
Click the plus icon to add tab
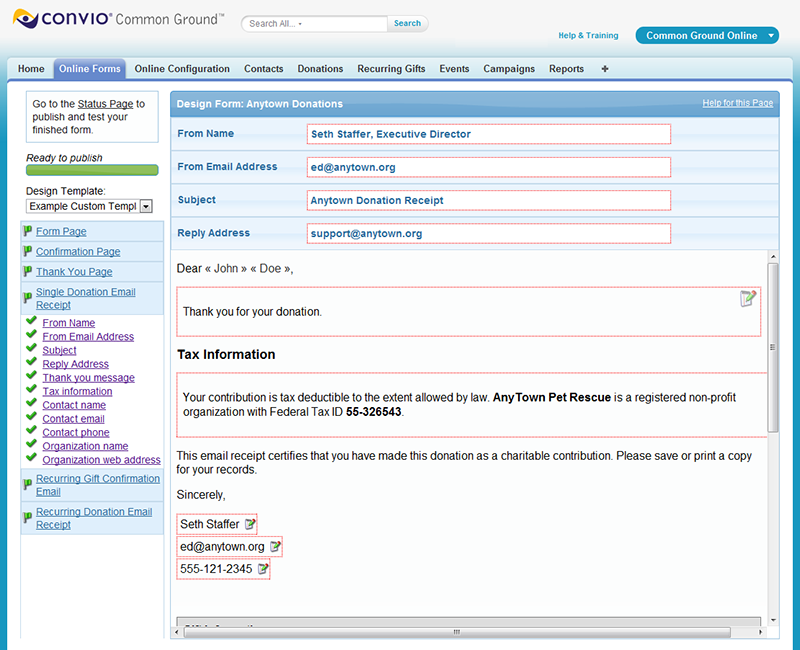click(605, 69)
